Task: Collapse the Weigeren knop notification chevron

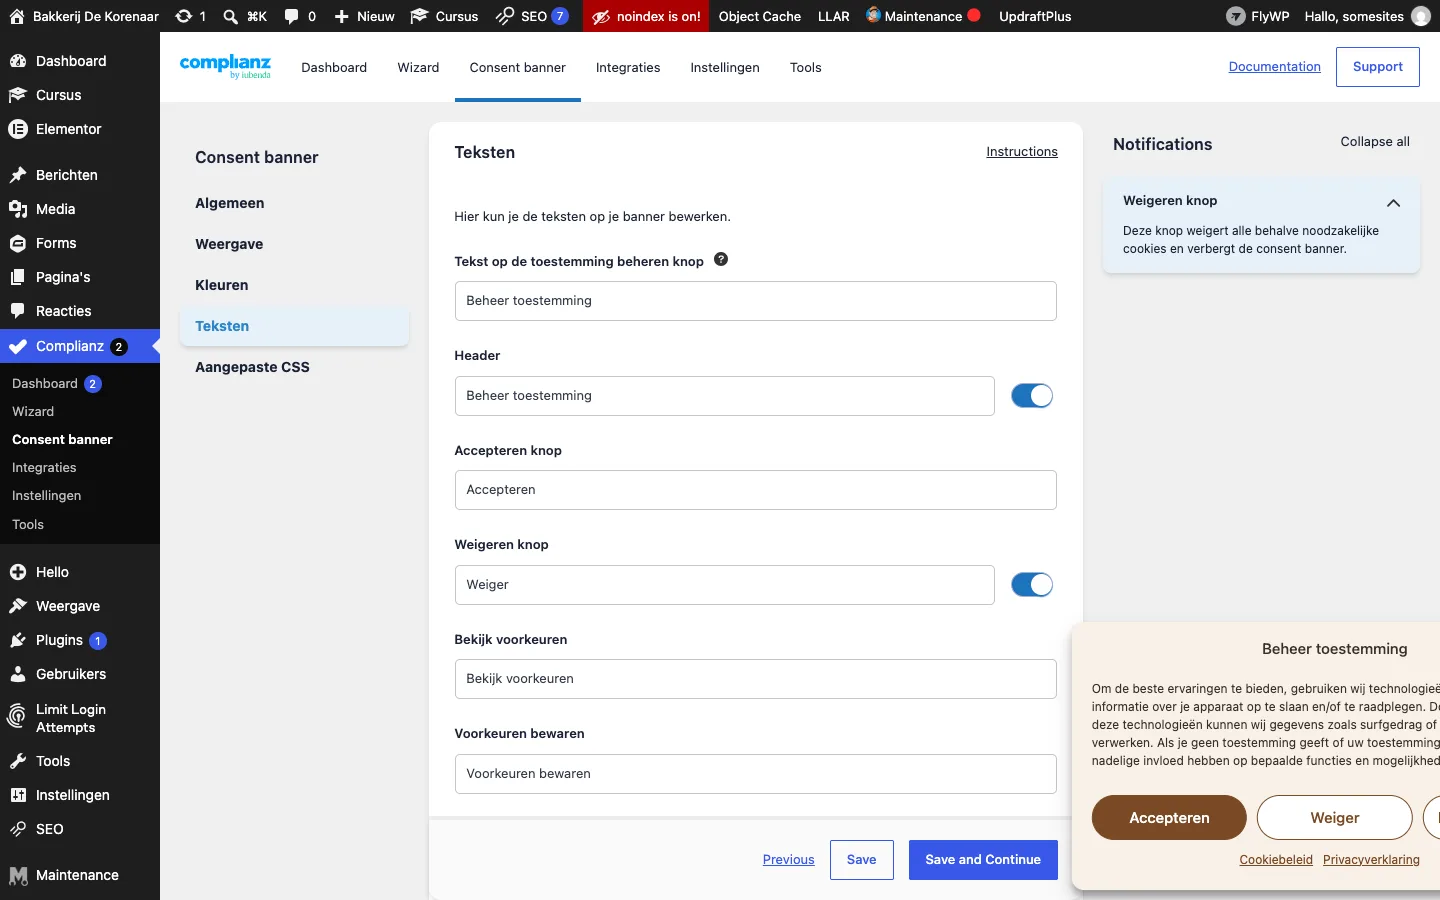Action: click(x=1393, y=203)
